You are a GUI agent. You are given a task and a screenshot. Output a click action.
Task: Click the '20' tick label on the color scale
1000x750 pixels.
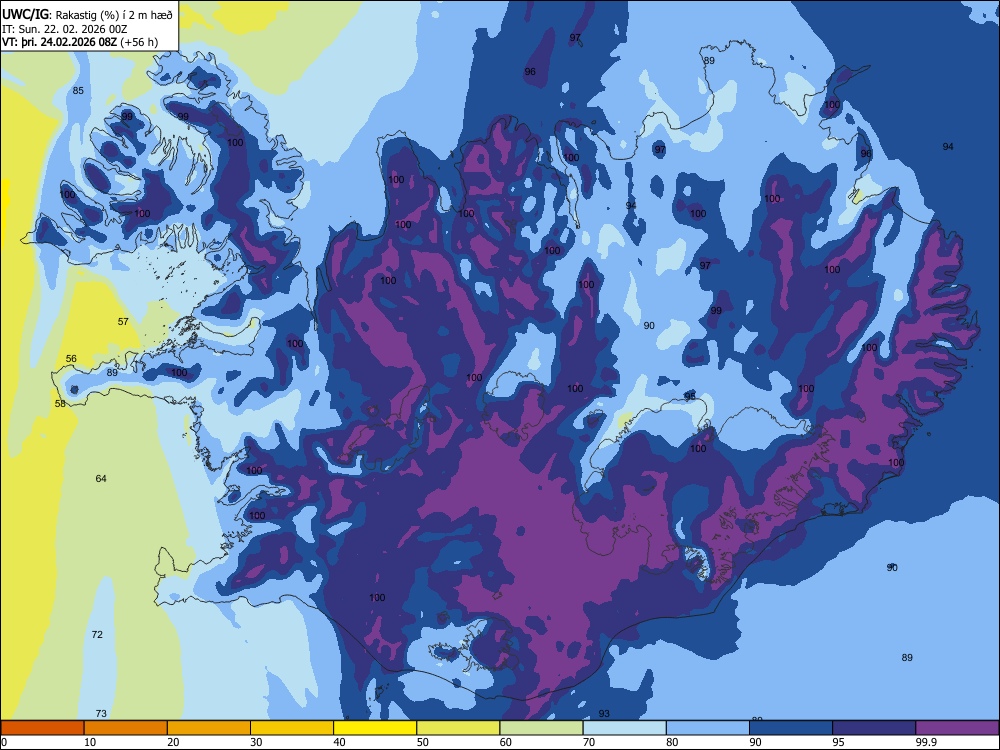(x=173, y=742)
